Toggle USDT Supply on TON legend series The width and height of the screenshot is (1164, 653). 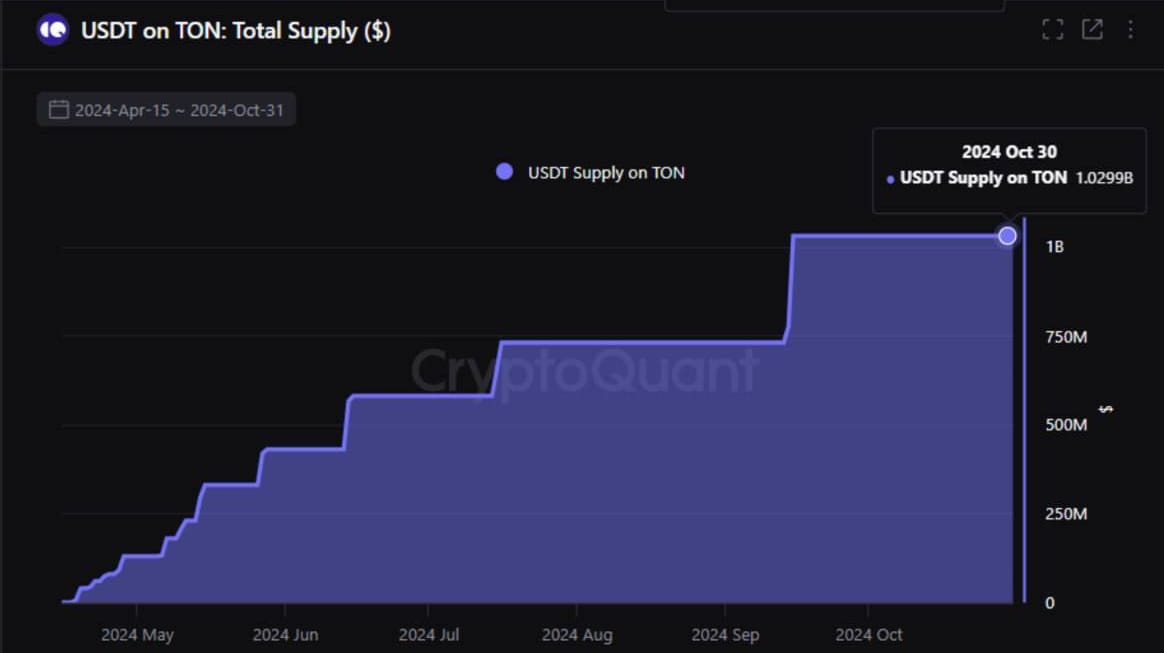pos(590,172)
